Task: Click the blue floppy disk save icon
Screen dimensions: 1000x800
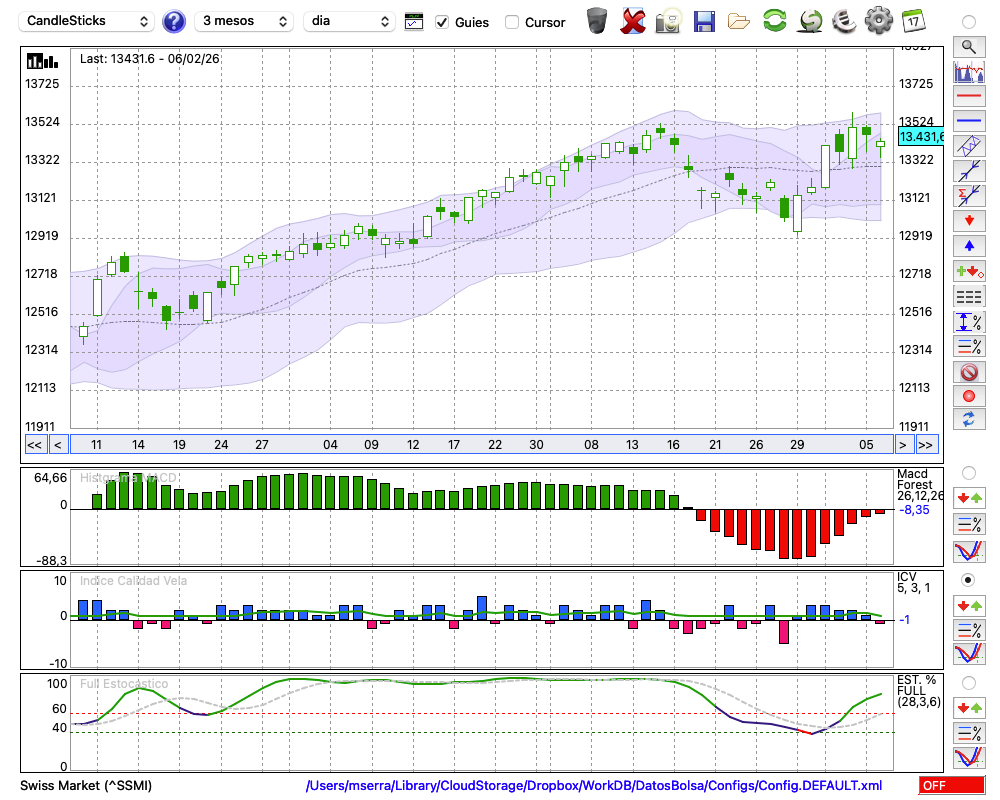Action: [x=704, y=20]
